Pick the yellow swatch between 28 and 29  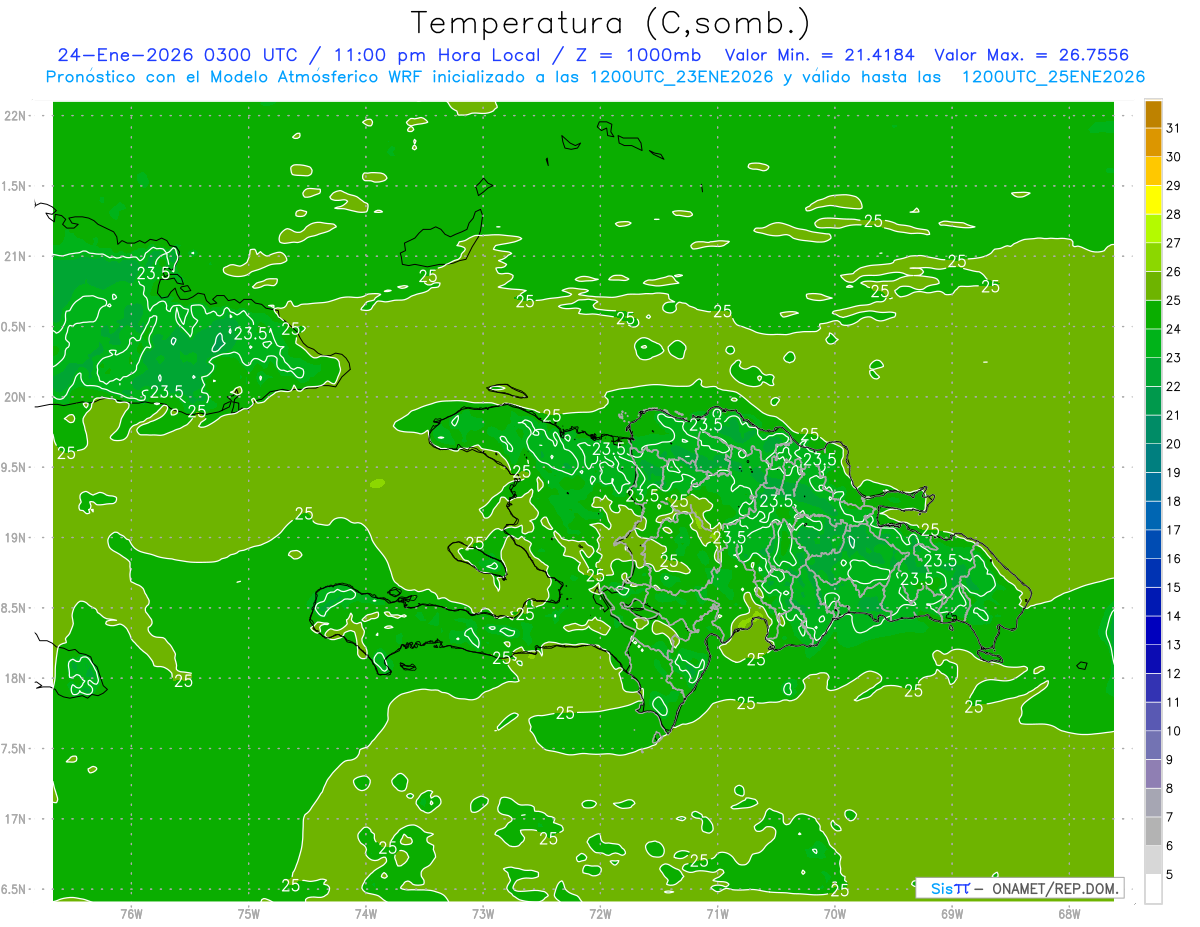pos(1153,200)
